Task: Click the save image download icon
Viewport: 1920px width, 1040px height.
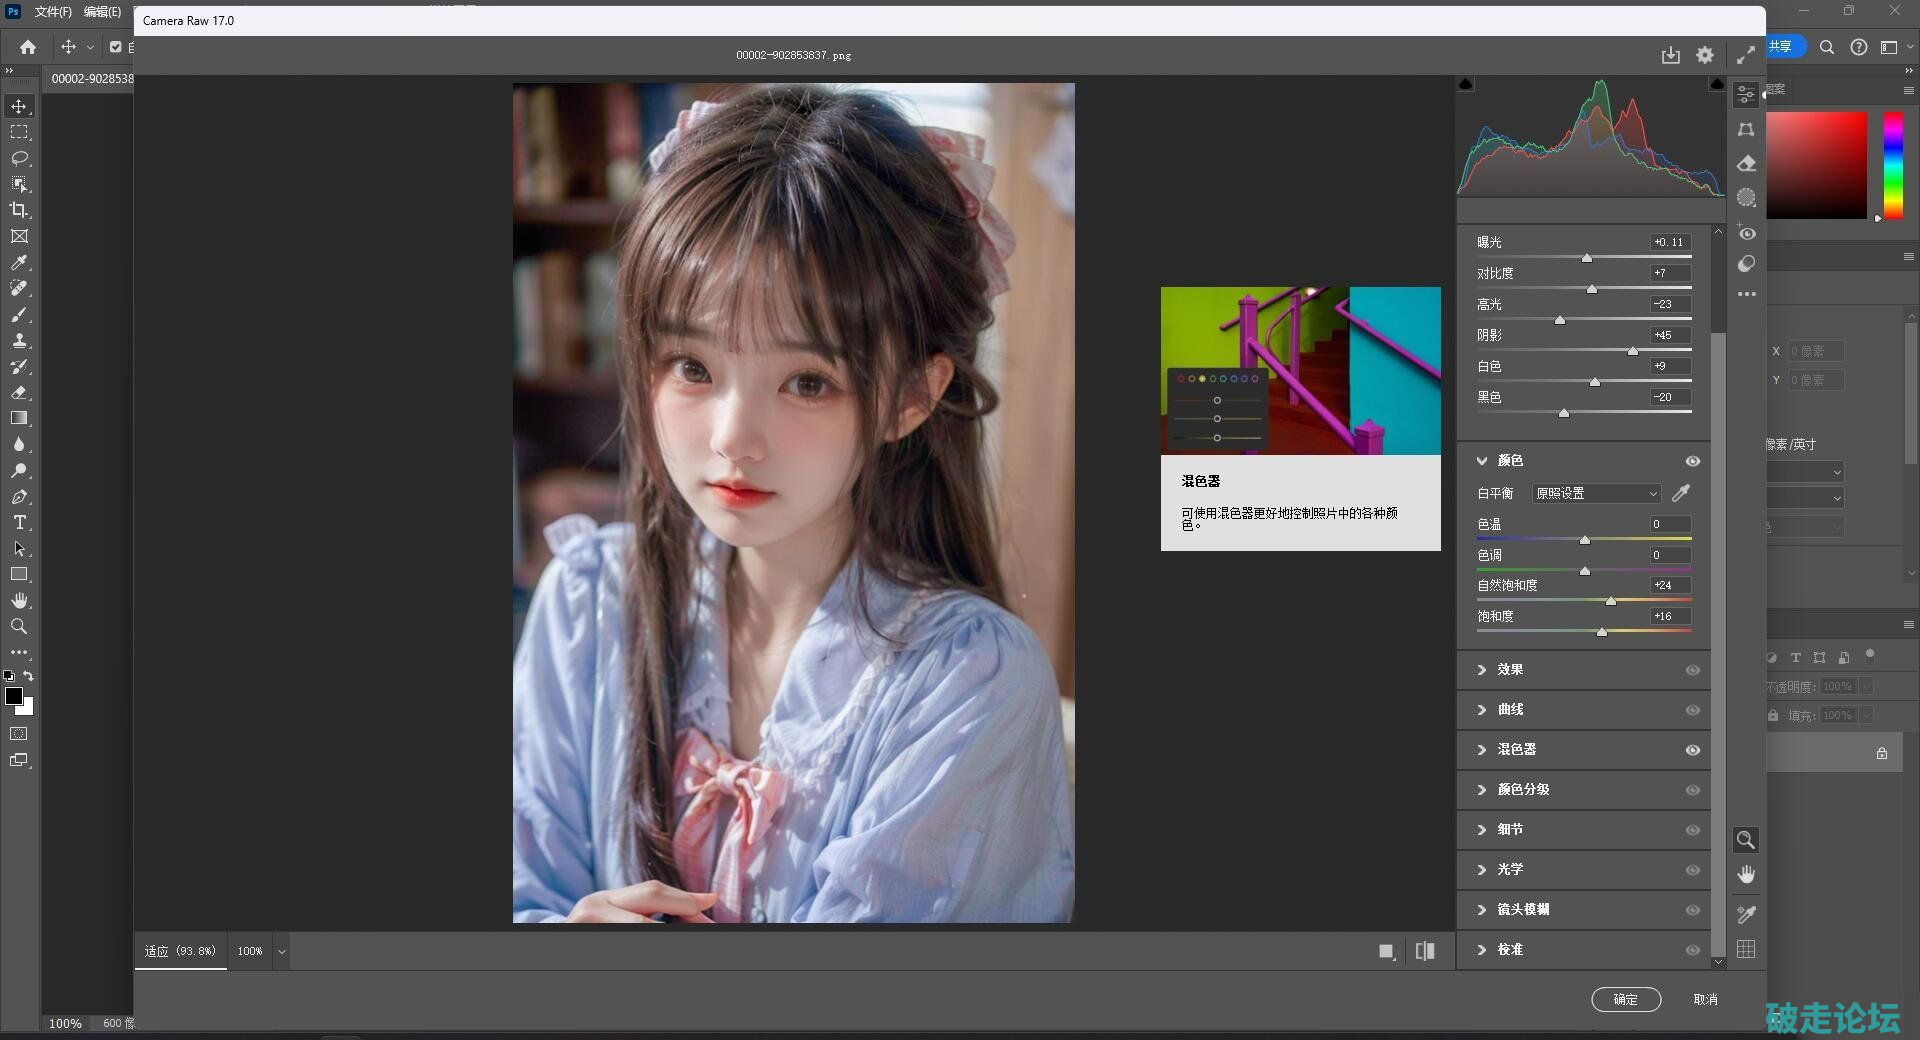Action: [x=1670, y=56]
